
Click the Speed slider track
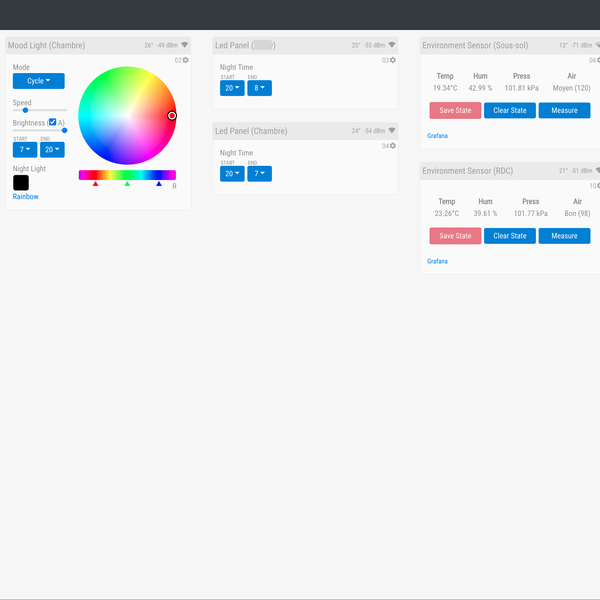(40, 110)
